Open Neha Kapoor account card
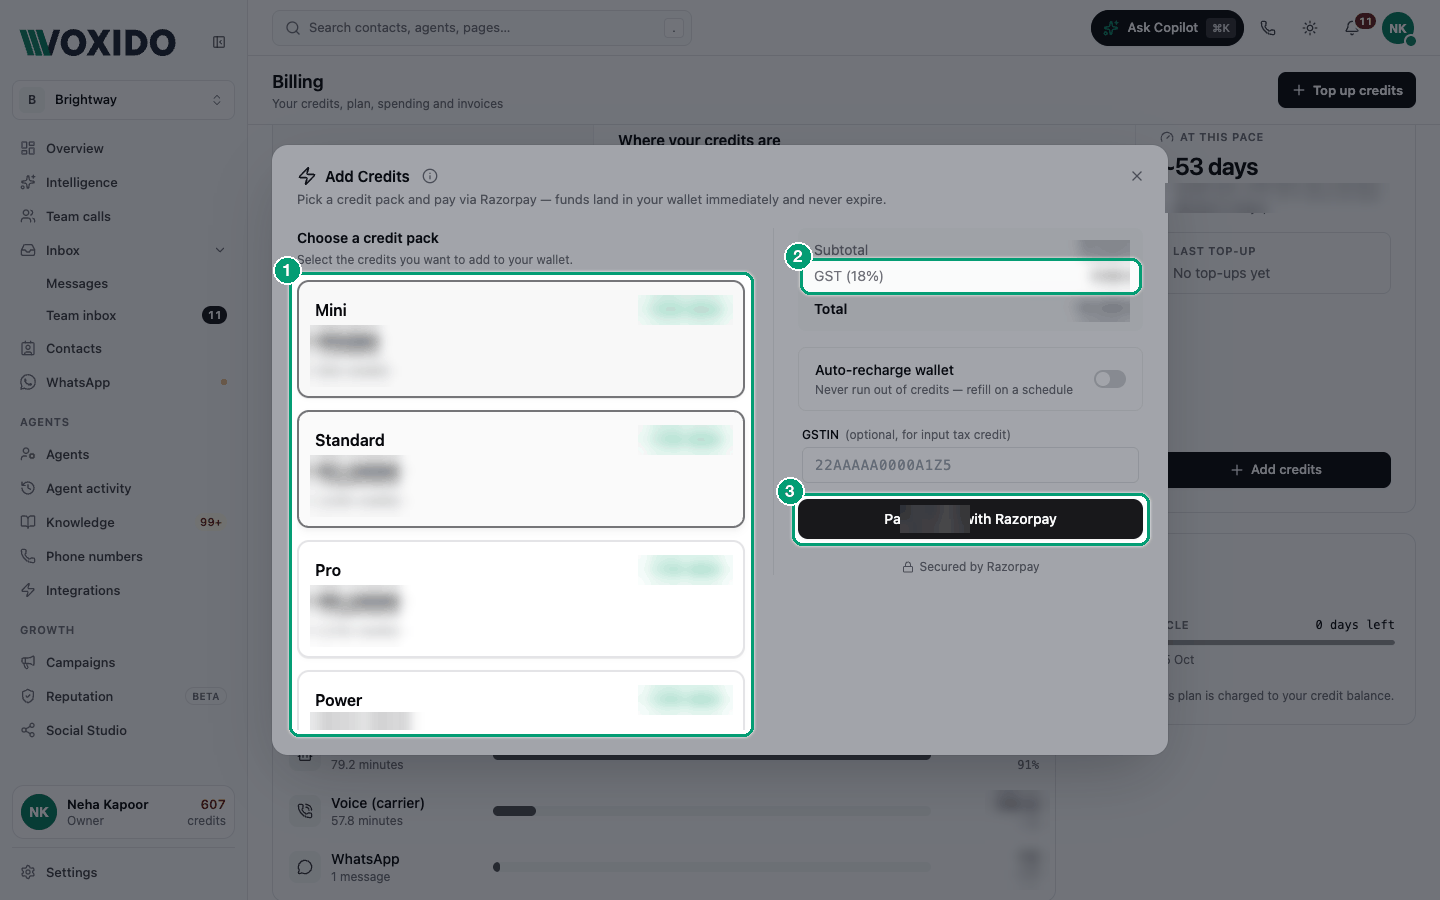This screenshot has width=1440, height=900. (124, 812)
